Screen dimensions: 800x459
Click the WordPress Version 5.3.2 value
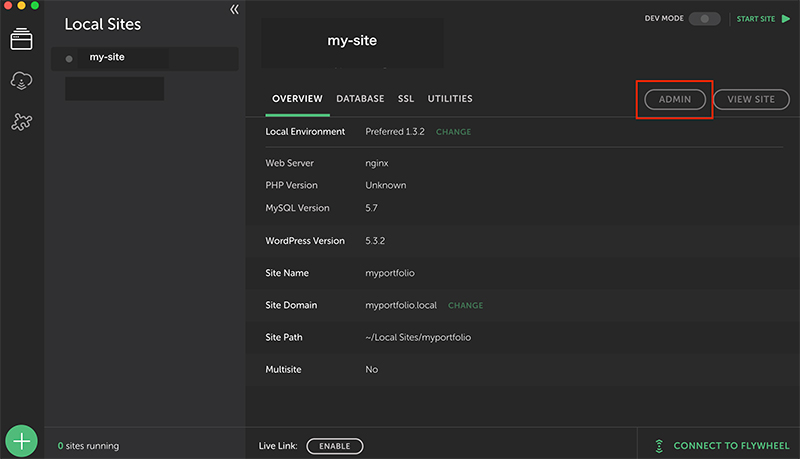coord(375,241)
